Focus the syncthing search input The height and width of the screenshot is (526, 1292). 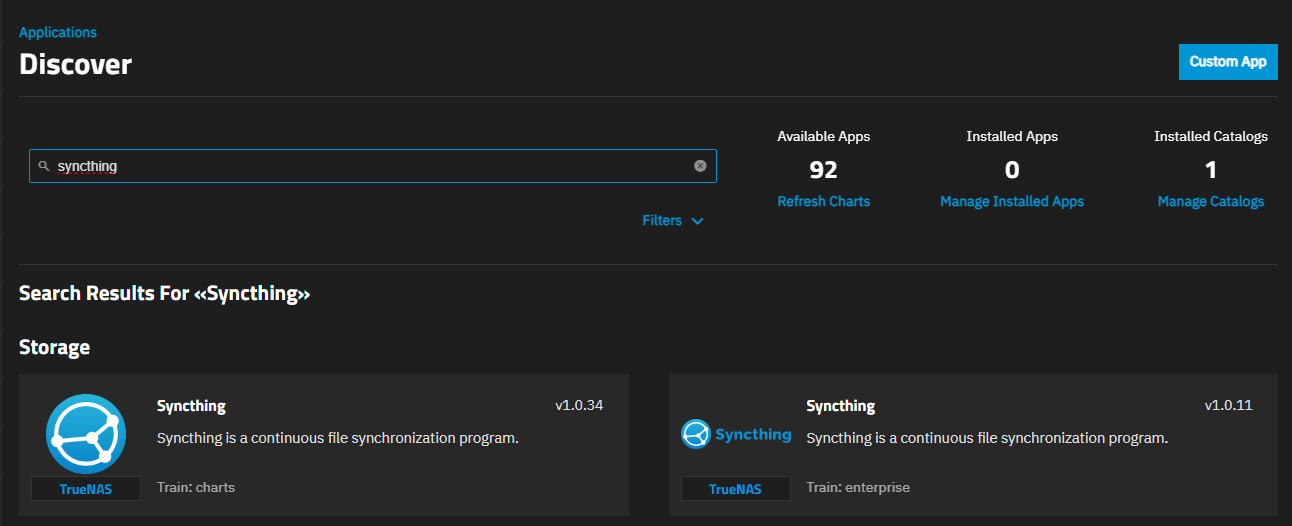pyautogui.click(x=373, y=166)
